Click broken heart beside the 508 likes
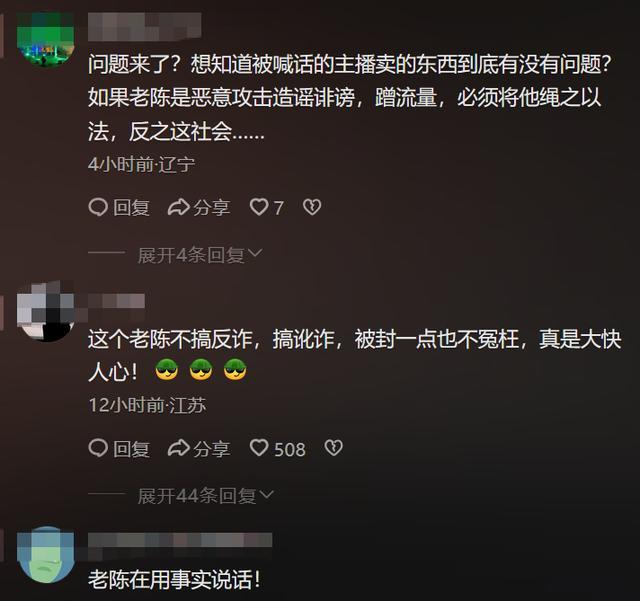 333,448
